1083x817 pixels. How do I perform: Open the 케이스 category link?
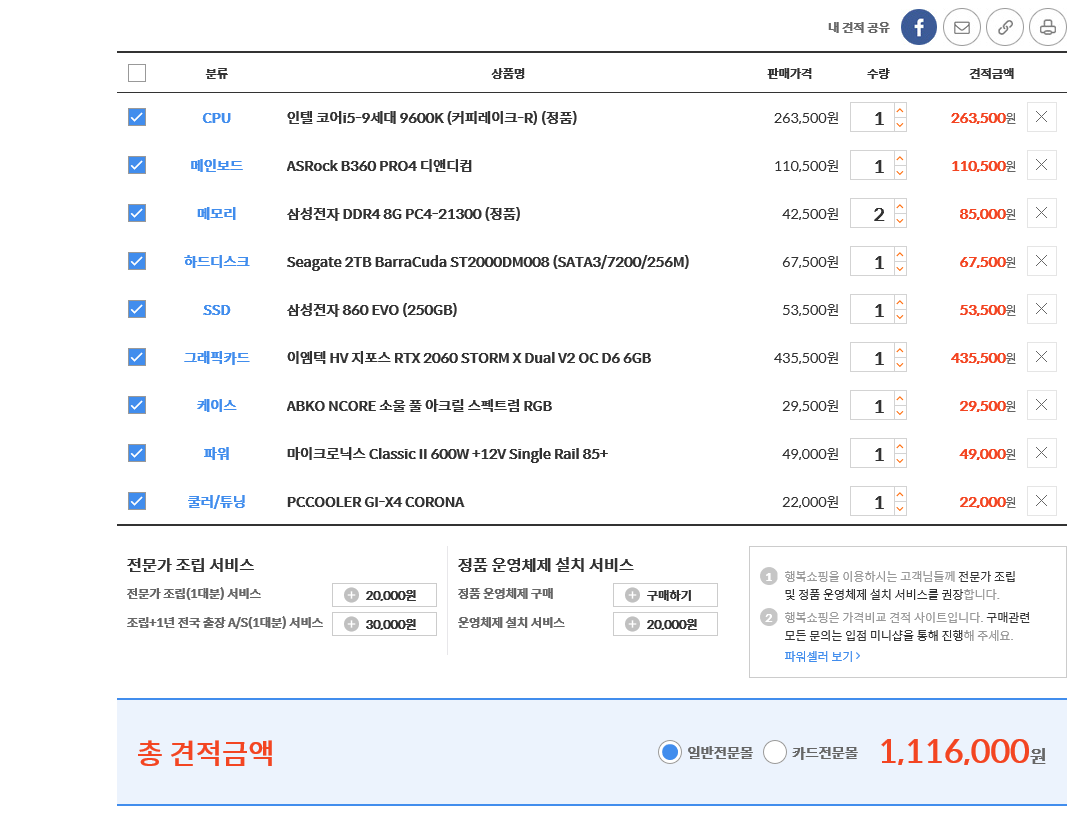pyautogui.click(x=216, y=405)
